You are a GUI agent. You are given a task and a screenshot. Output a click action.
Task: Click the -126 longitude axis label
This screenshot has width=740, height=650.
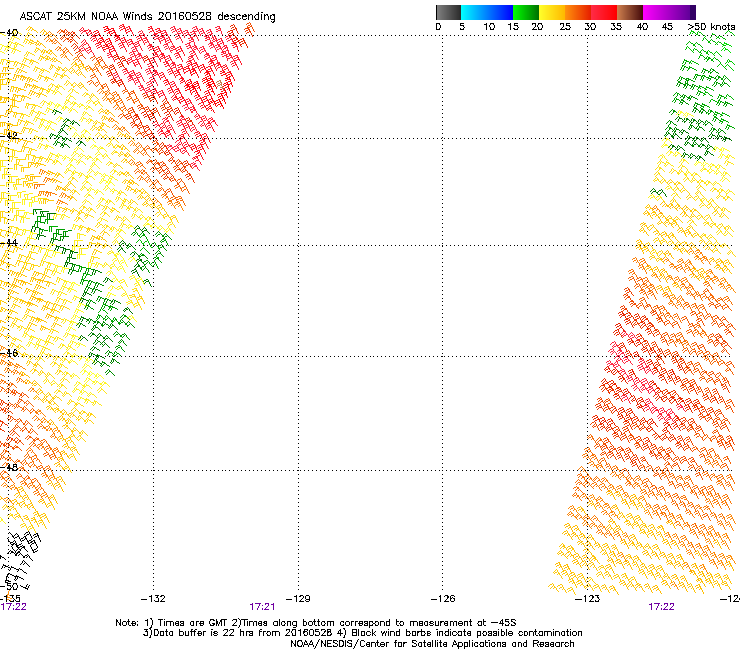(x=443, y=599)
